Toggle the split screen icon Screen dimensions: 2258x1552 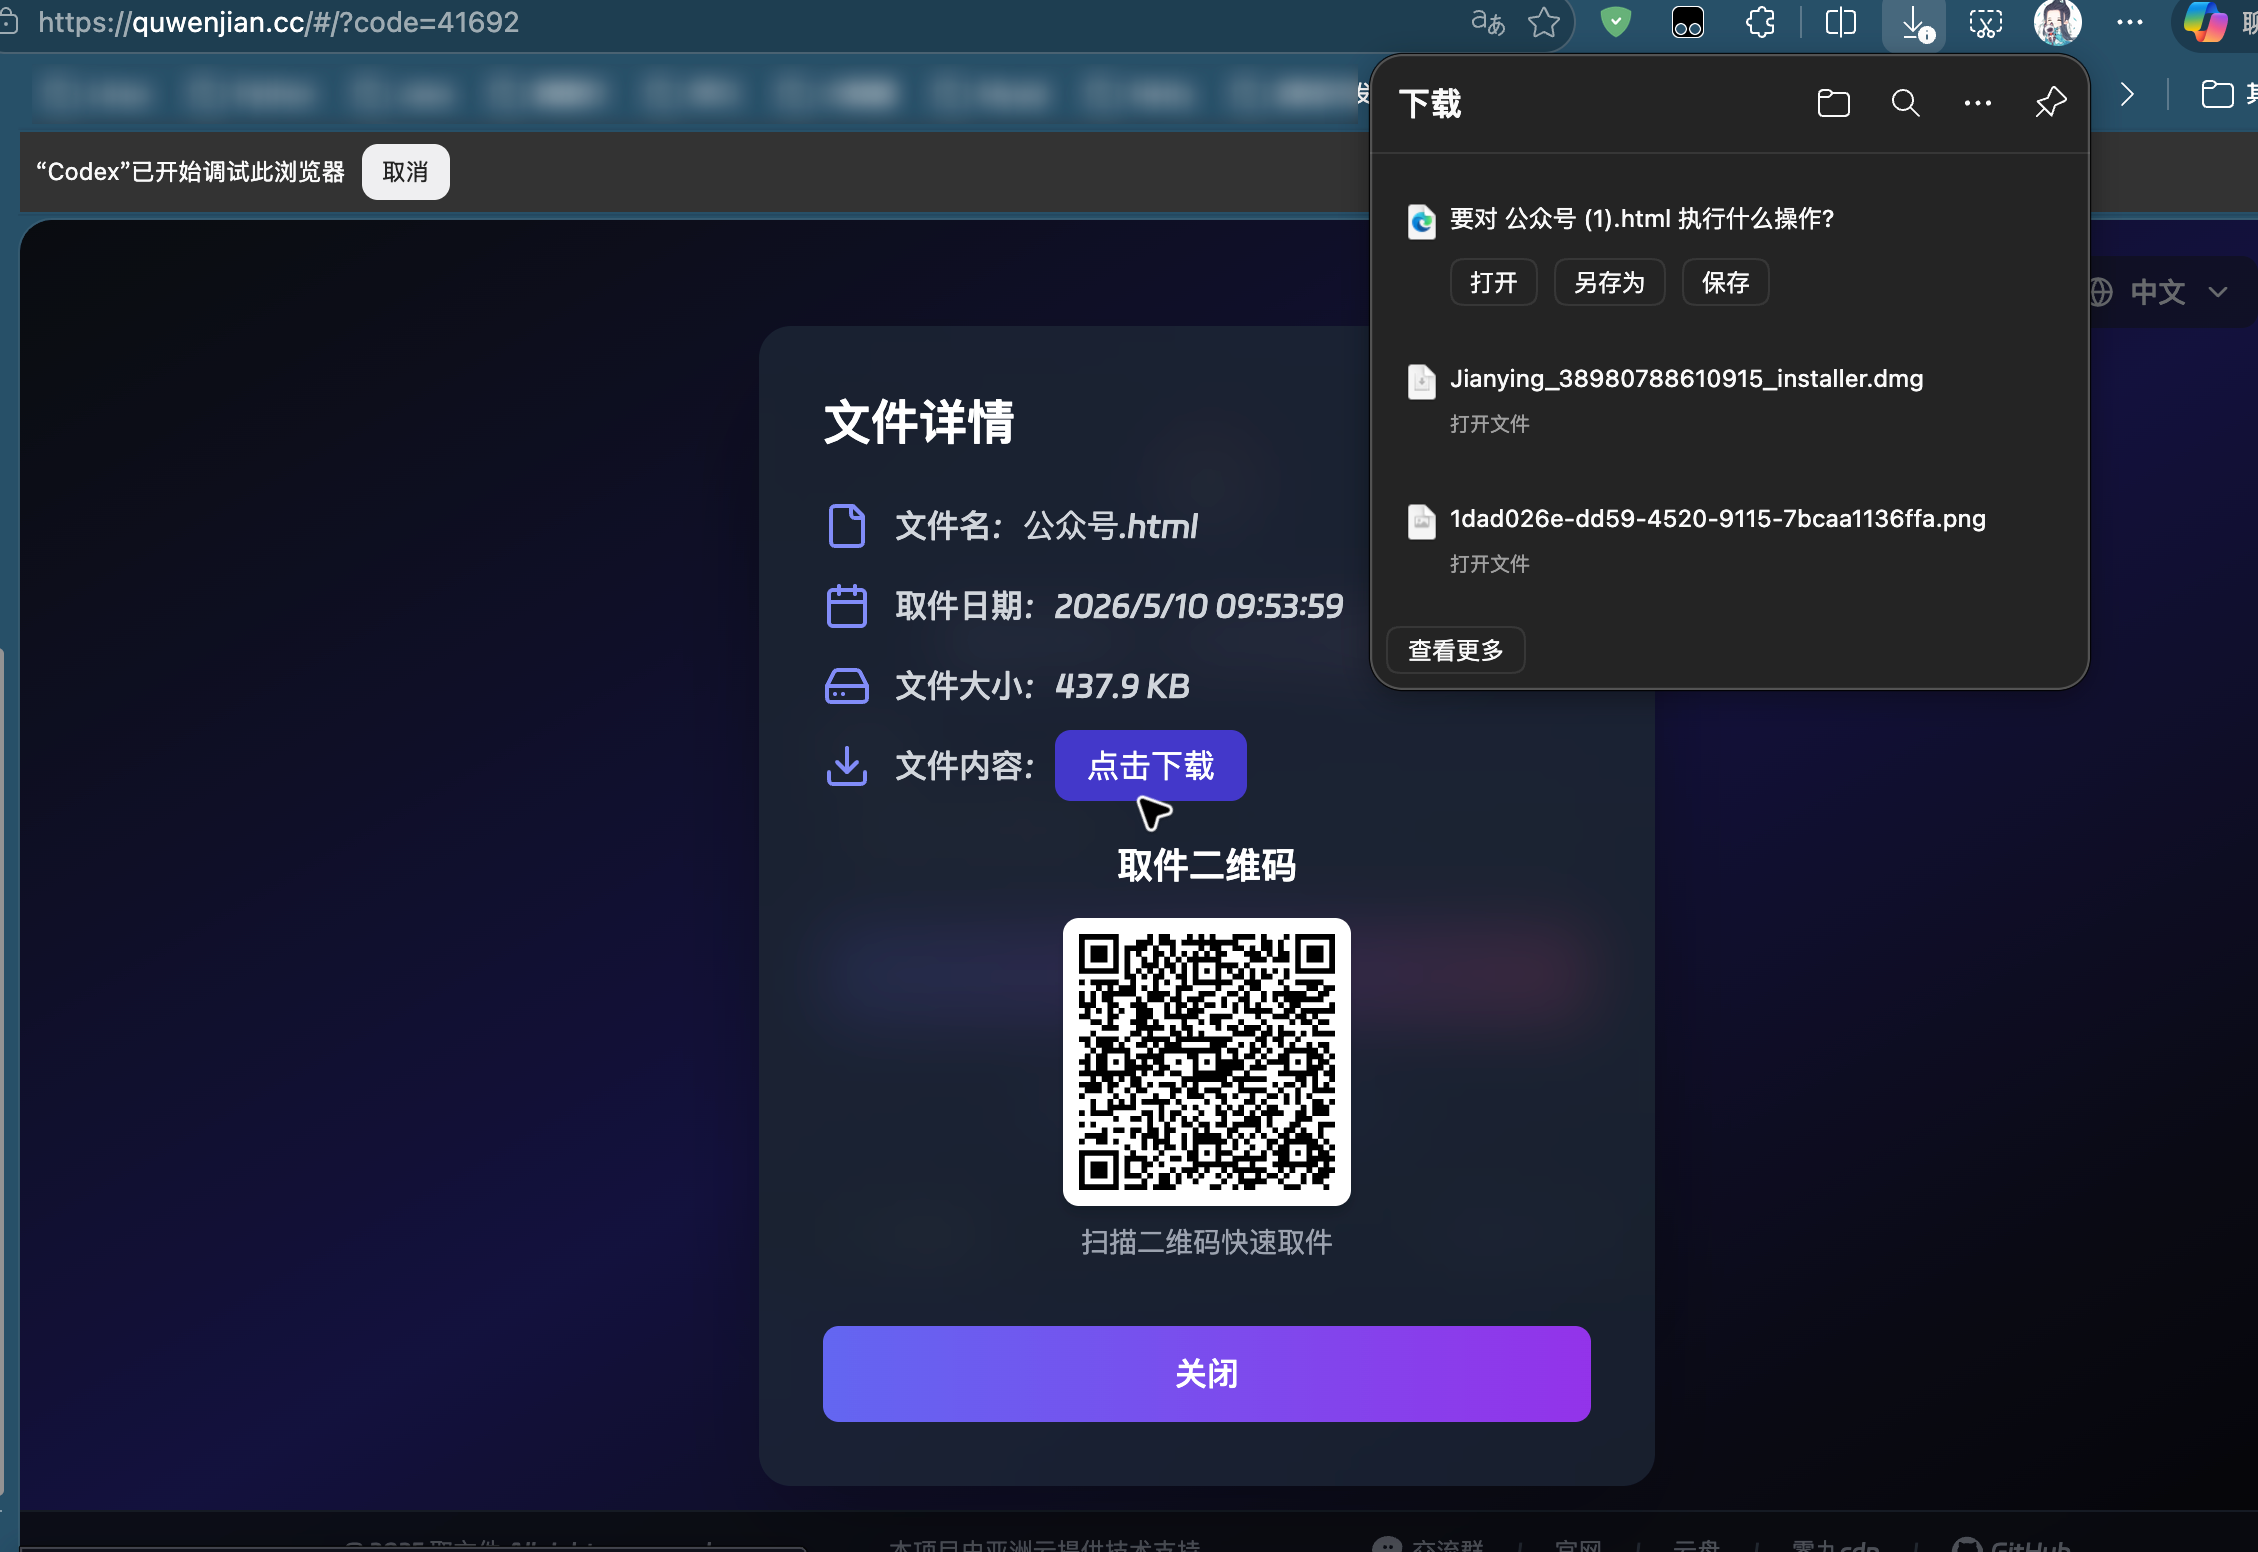(x=1841, y=22)
